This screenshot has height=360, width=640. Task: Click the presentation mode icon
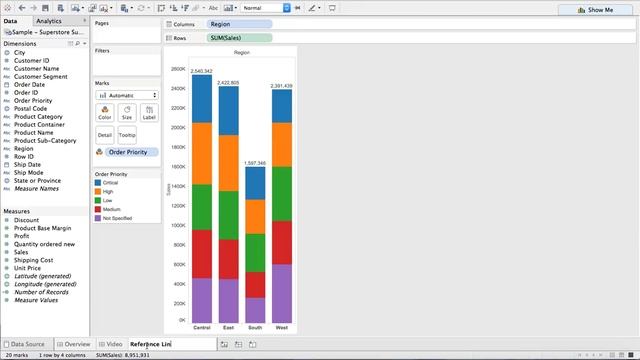pos(332,8)
